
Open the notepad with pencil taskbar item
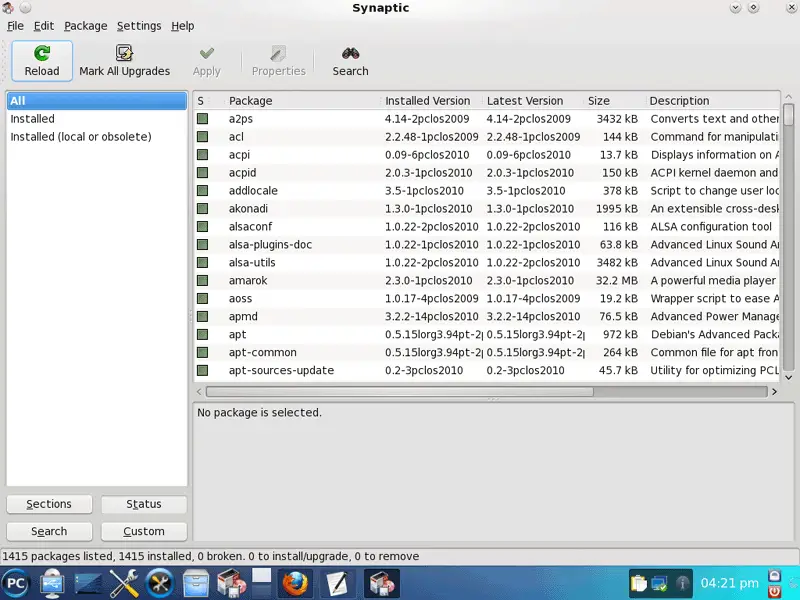337,583
